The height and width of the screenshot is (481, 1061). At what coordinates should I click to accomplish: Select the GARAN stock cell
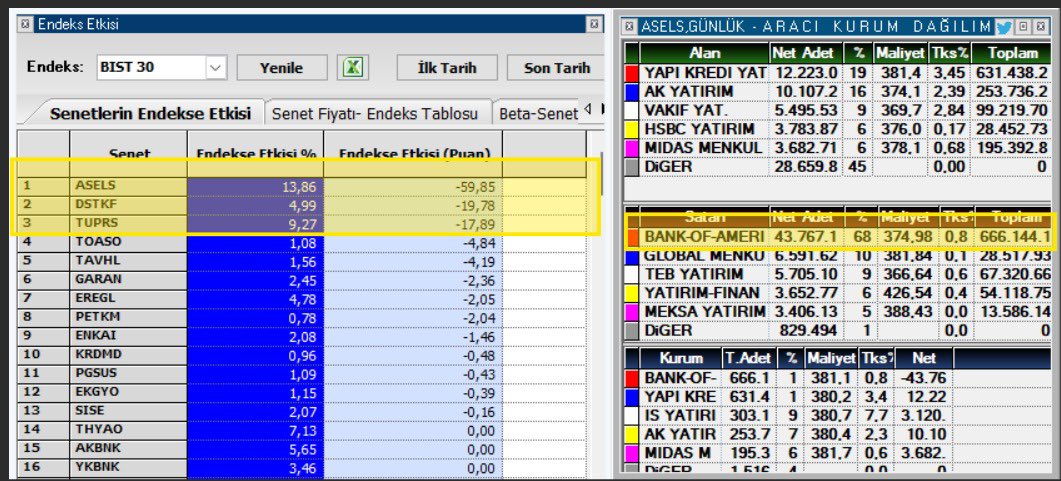129,279
